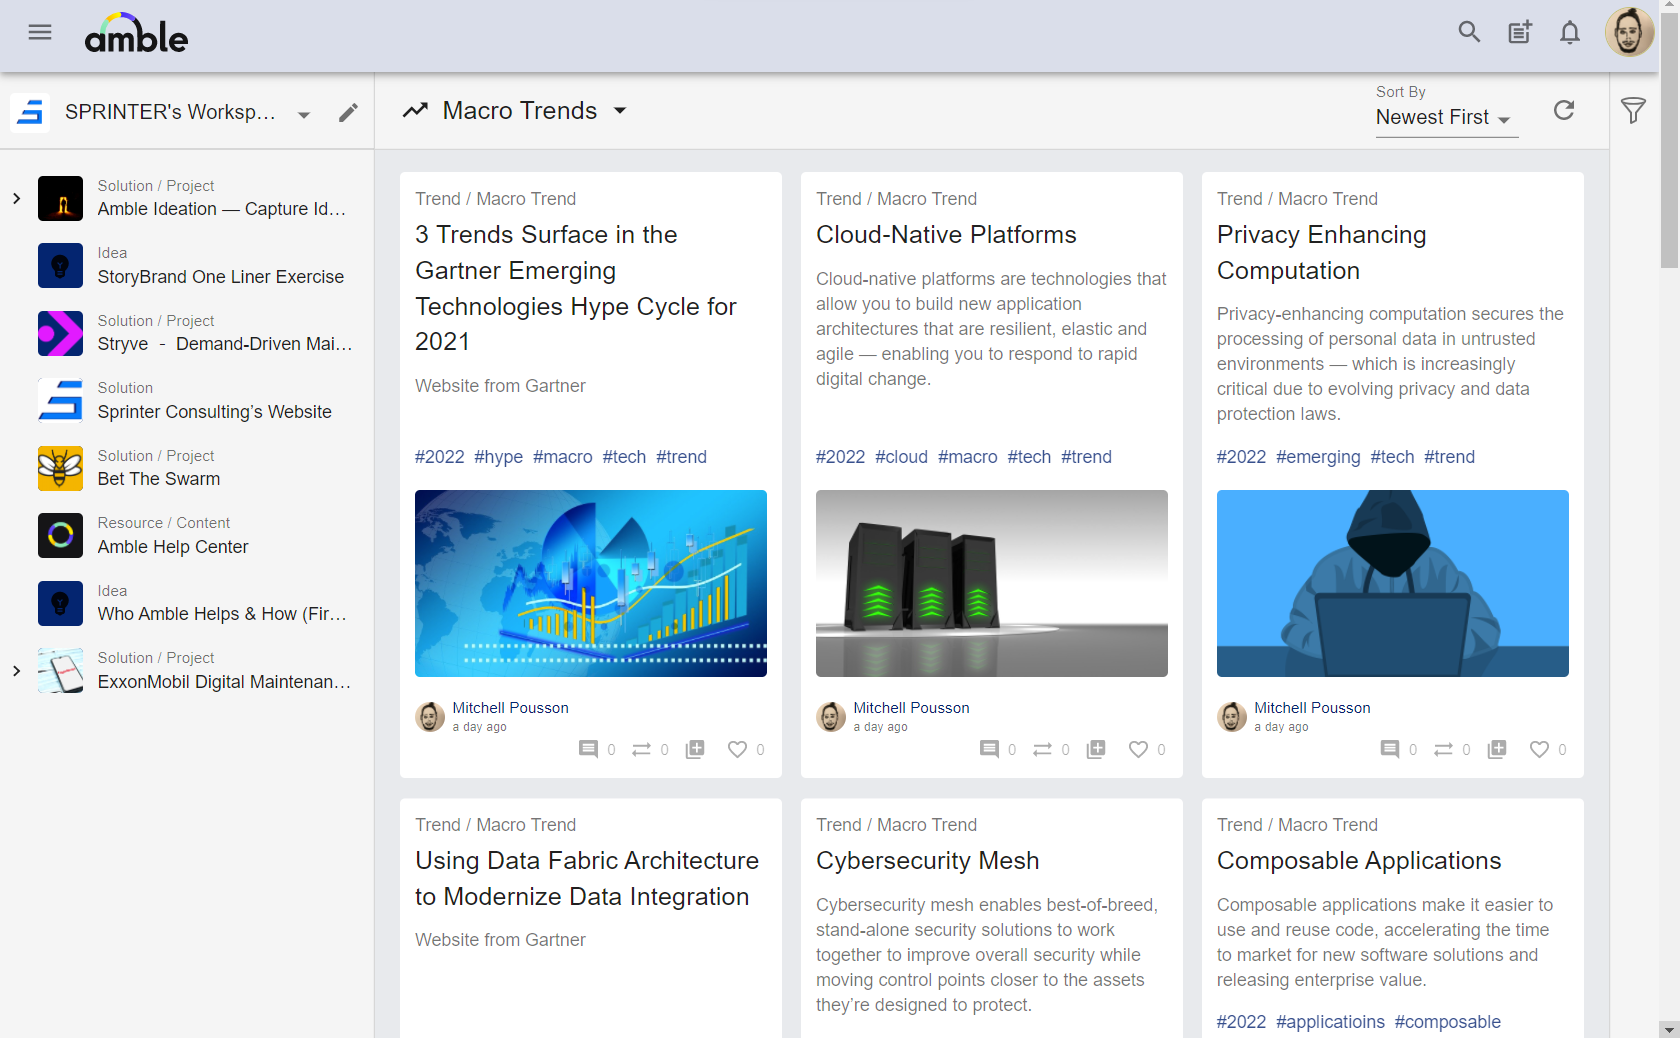Click the Amble Help Center icon
This screenshot has width=1680, height=1038.
coord(60,536)
